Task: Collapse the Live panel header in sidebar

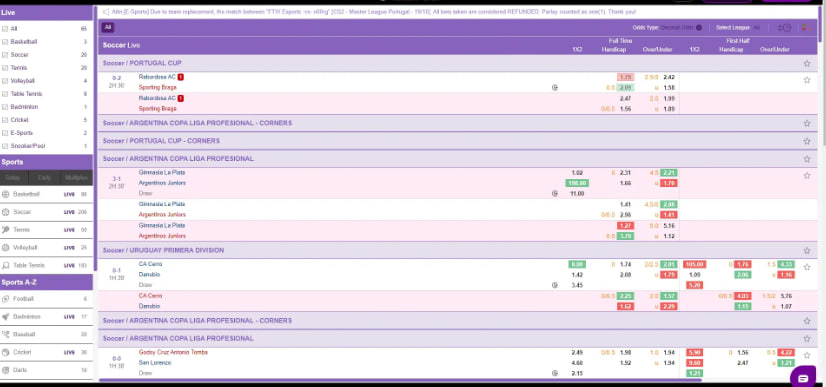Action: pos(46,13)
